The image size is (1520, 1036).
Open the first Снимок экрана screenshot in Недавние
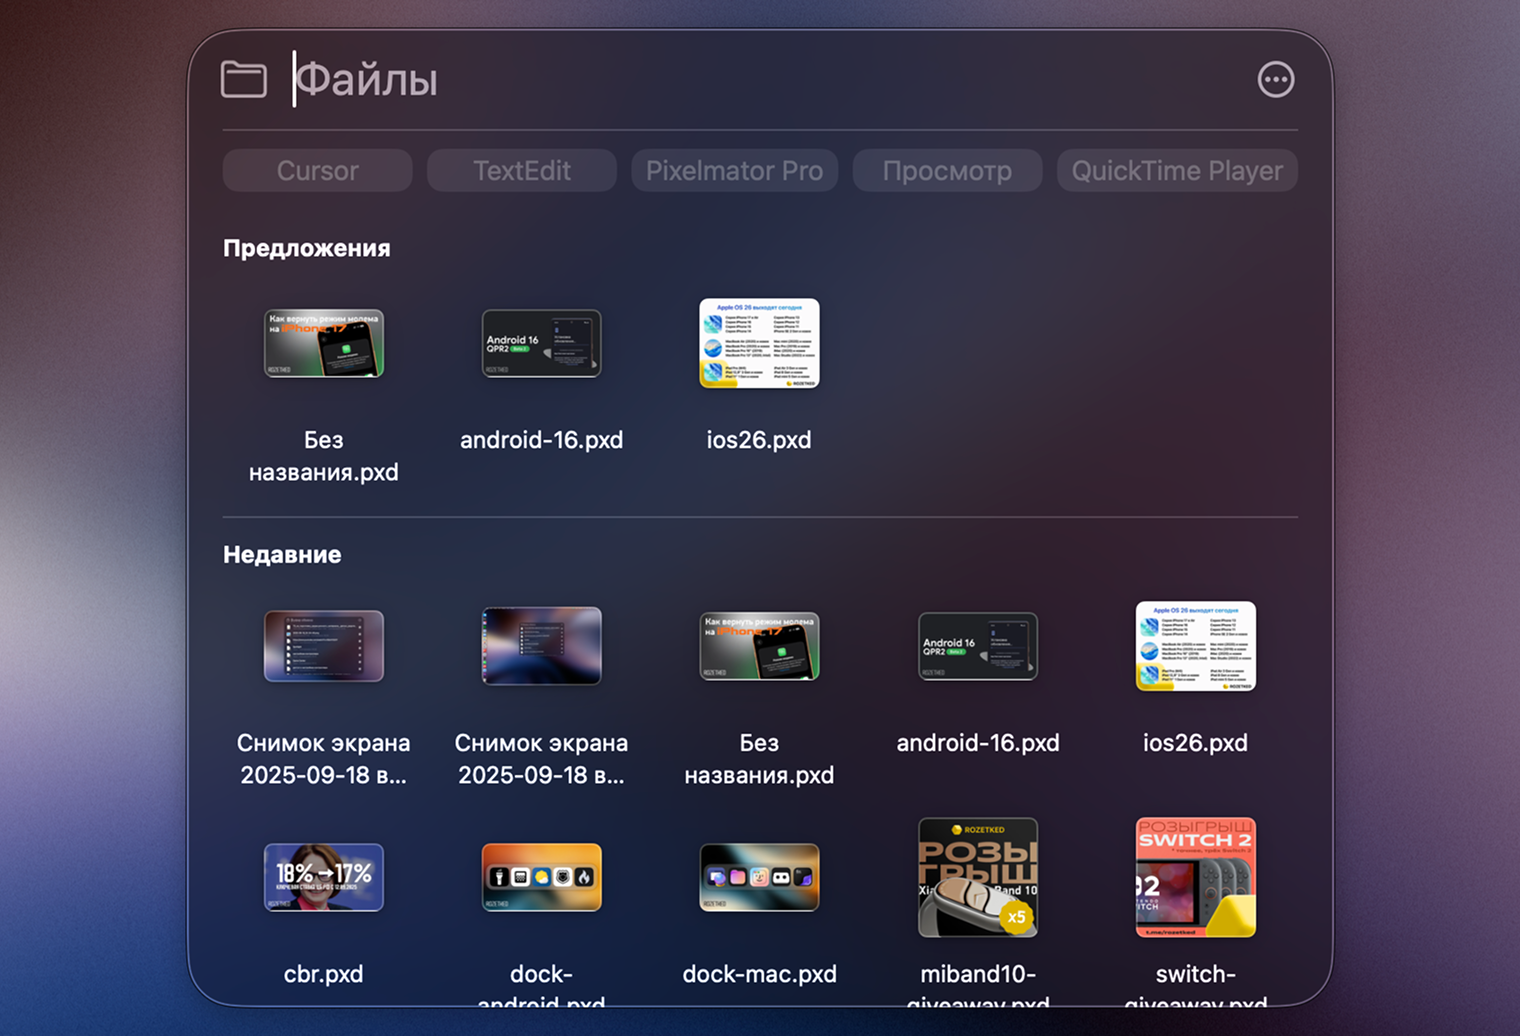pos(323,646)
